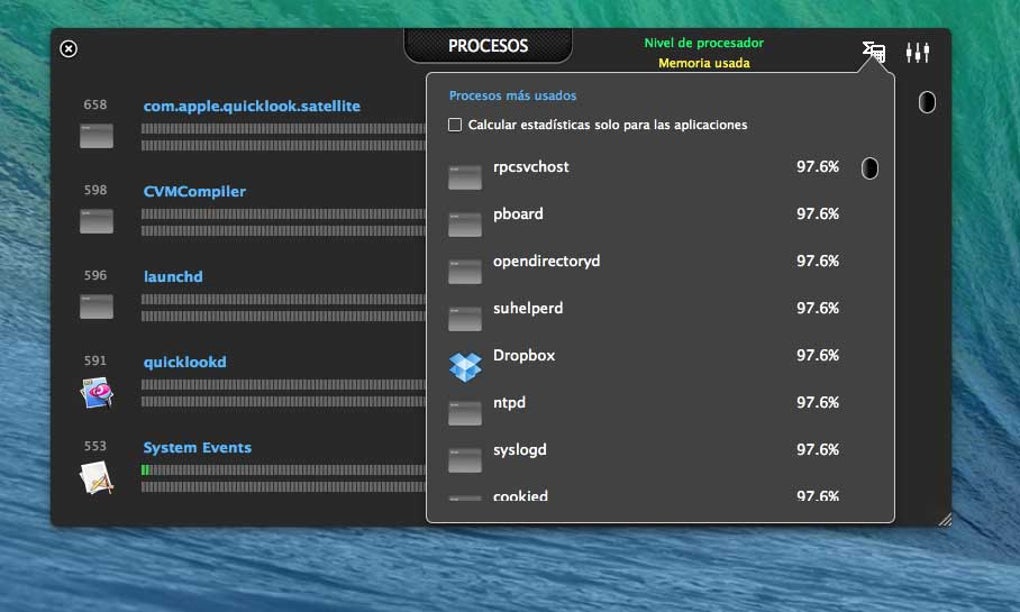Select the pboard row name
The image size is (1020, 612).
pyautogui.click(x=518, y=214)
